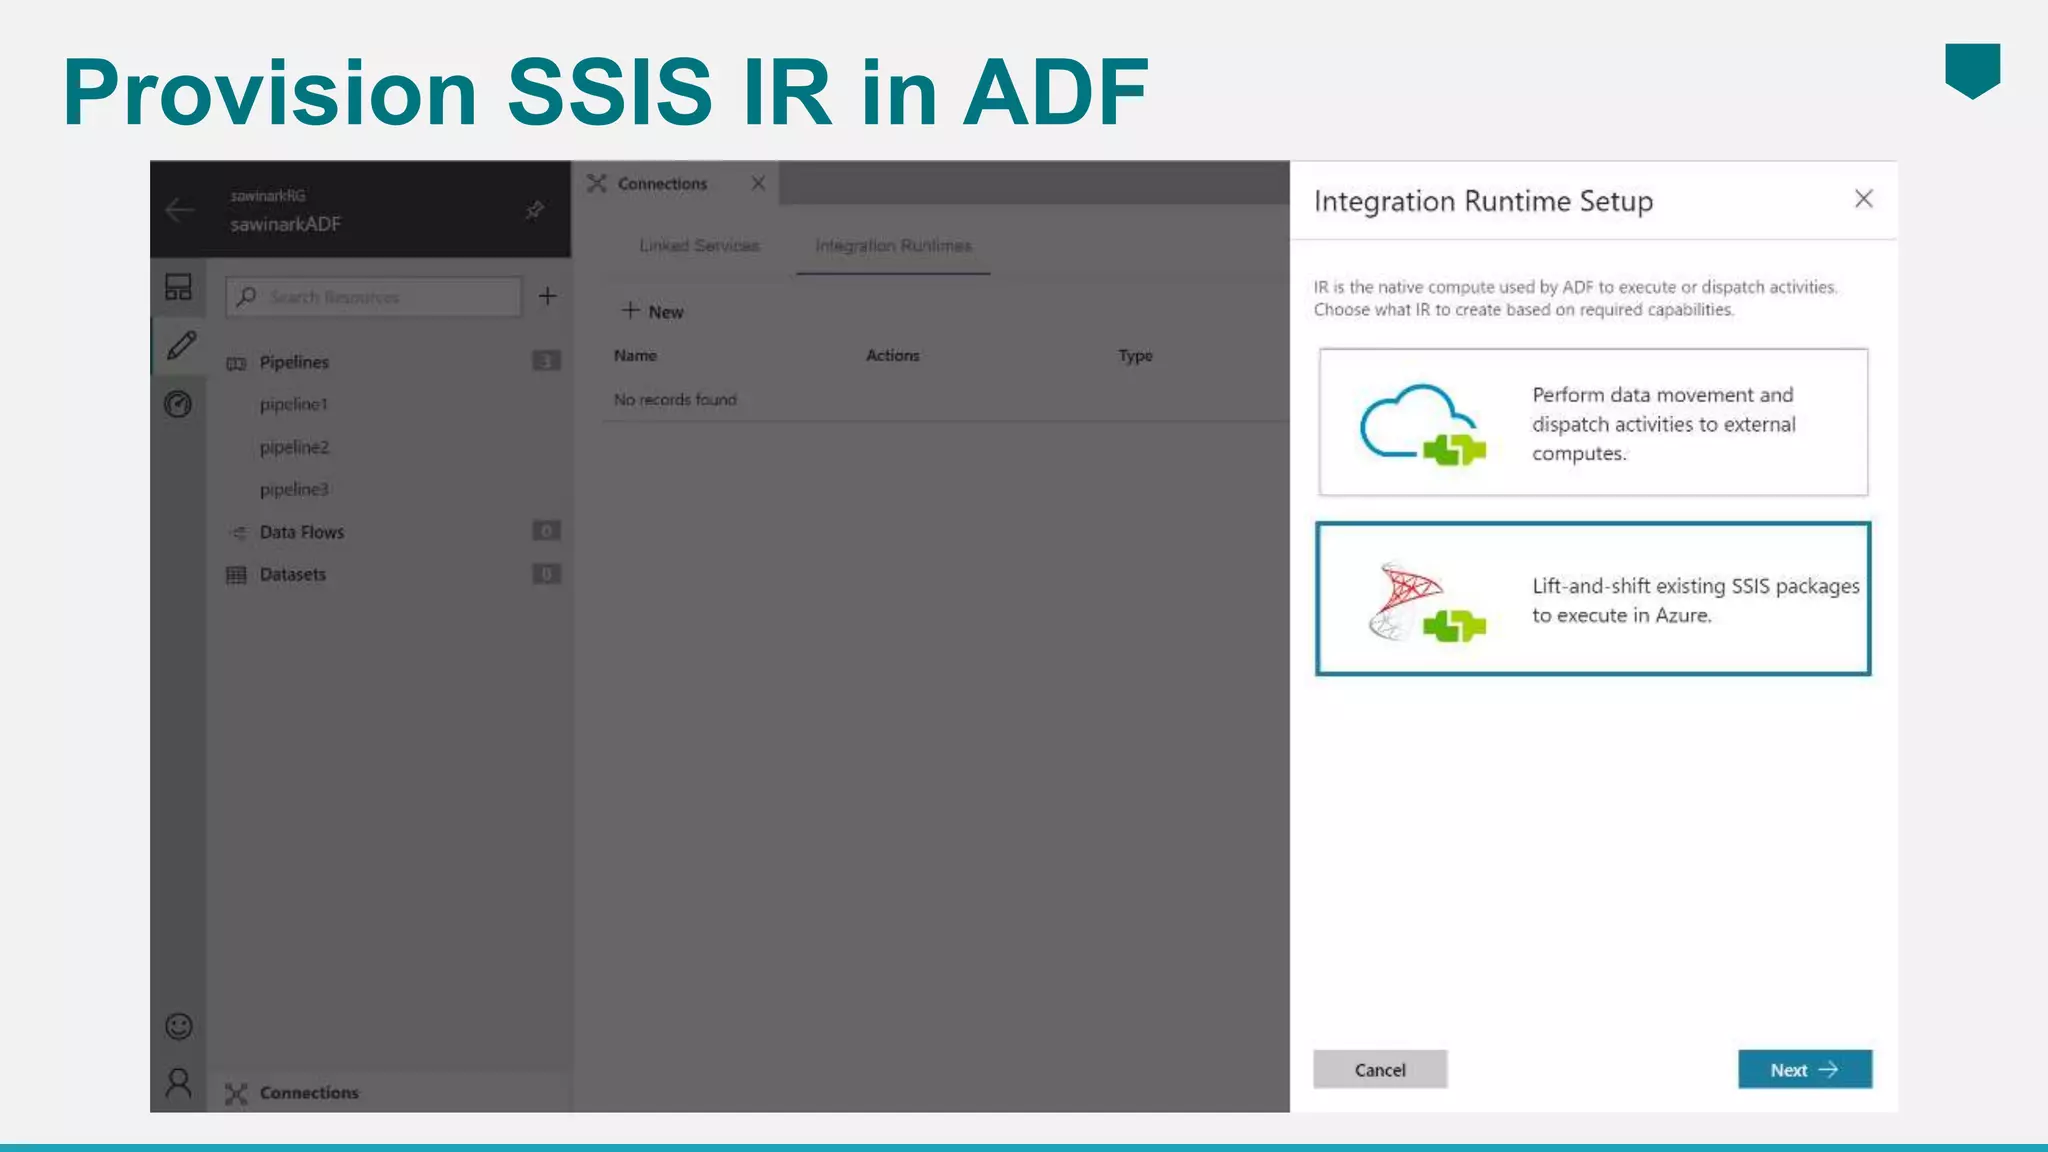
Task: Click the pin icon beside sawinarkADF
Action: tap(535, 210)
